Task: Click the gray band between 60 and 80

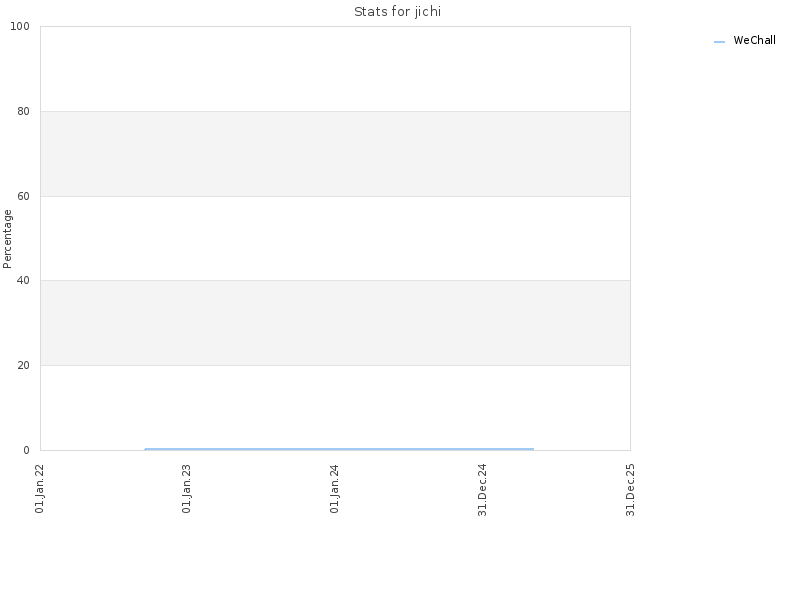Action: (x=335, y=154)
